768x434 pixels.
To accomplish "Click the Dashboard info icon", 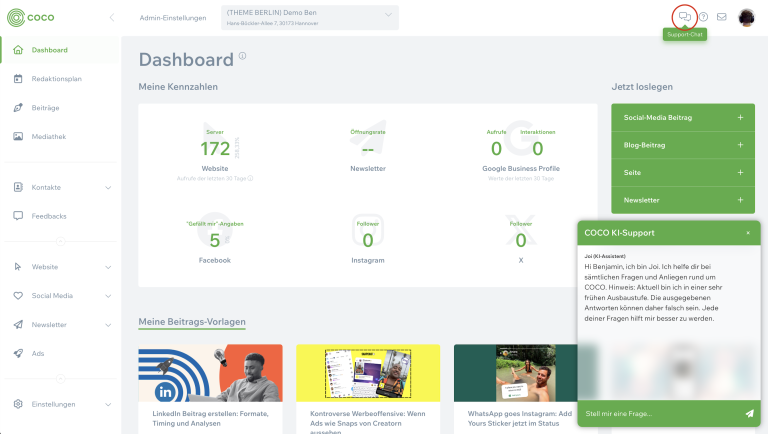I will (242, 56).
